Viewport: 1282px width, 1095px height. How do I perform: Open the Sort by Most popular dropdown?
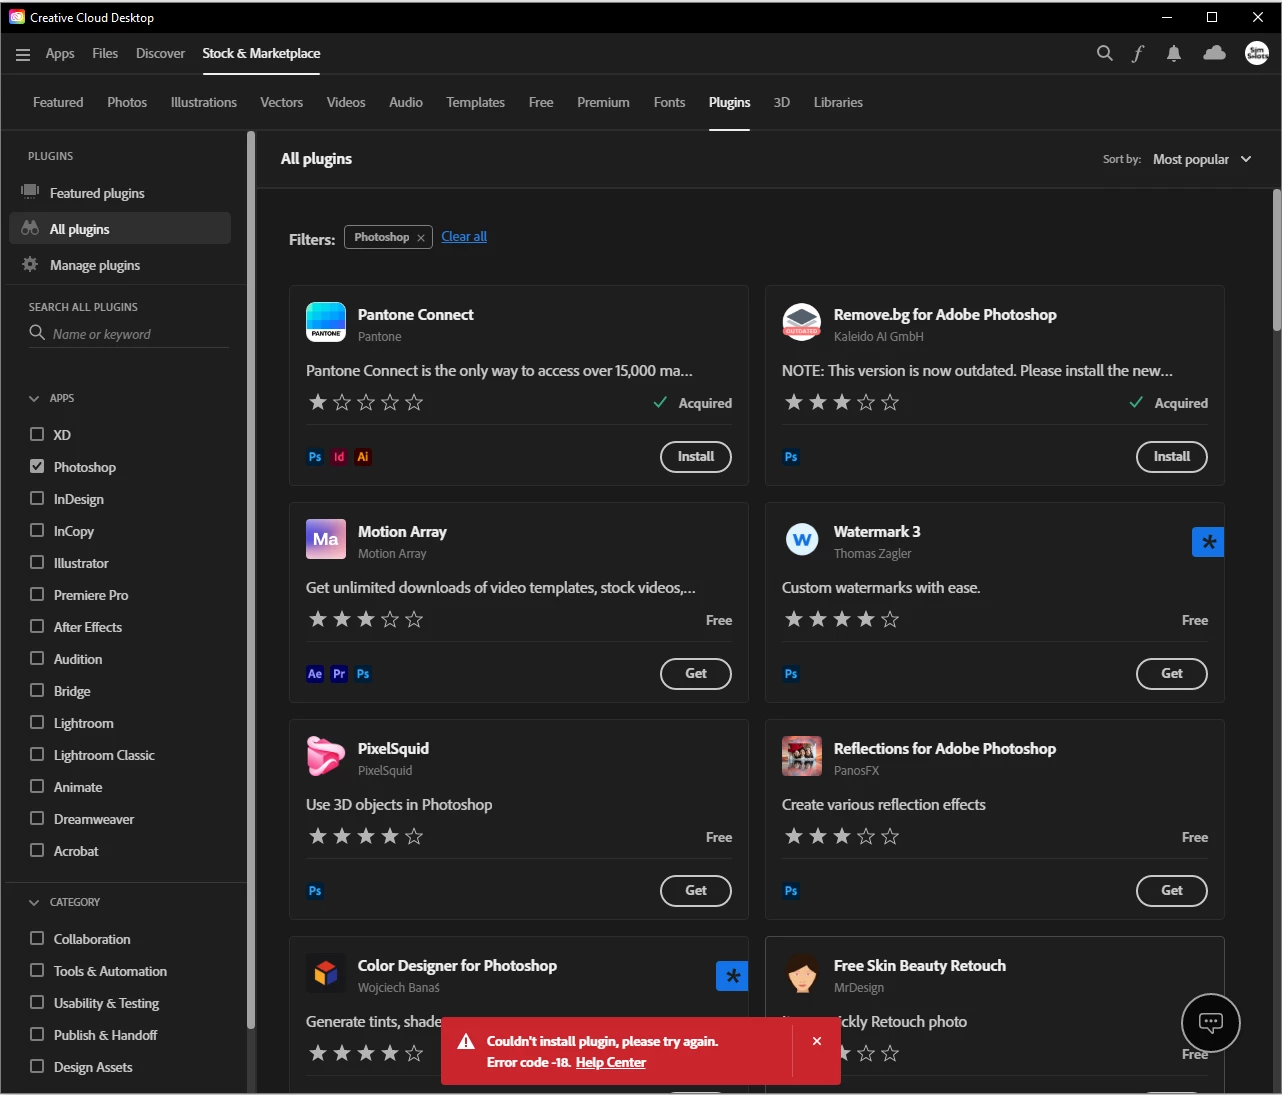[x=1202, y=159]
